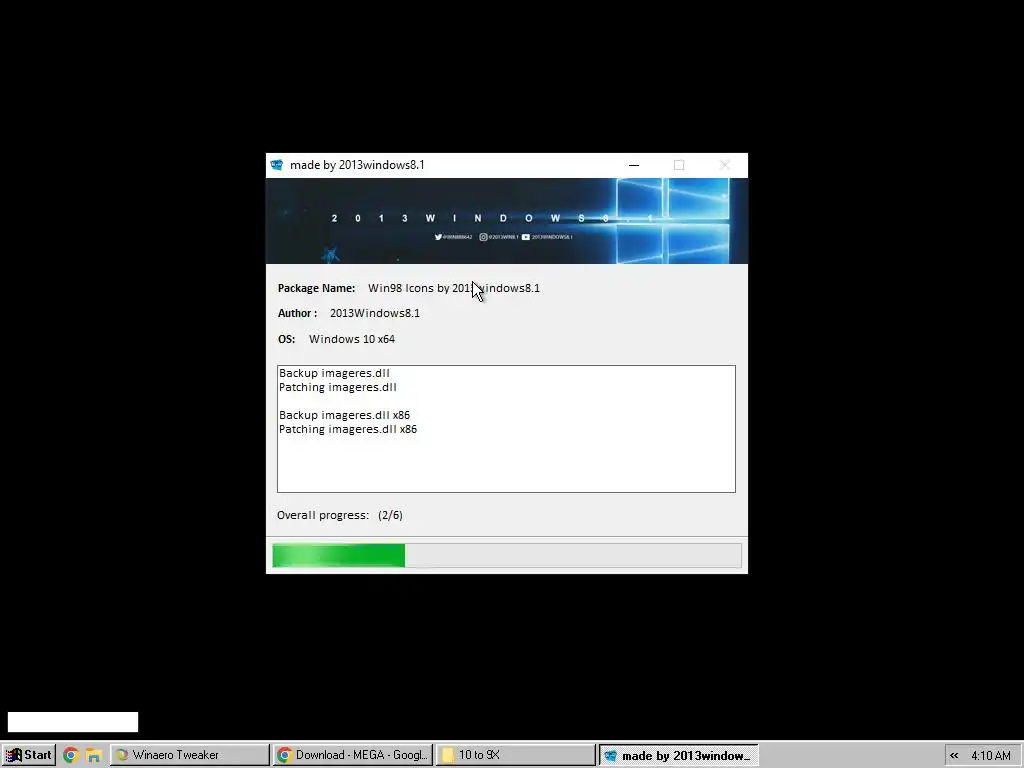Viewport: 1024px width, 768px height.
Task: Click log line "Backup imageres.dll x86"
Action: coord(344,415)
